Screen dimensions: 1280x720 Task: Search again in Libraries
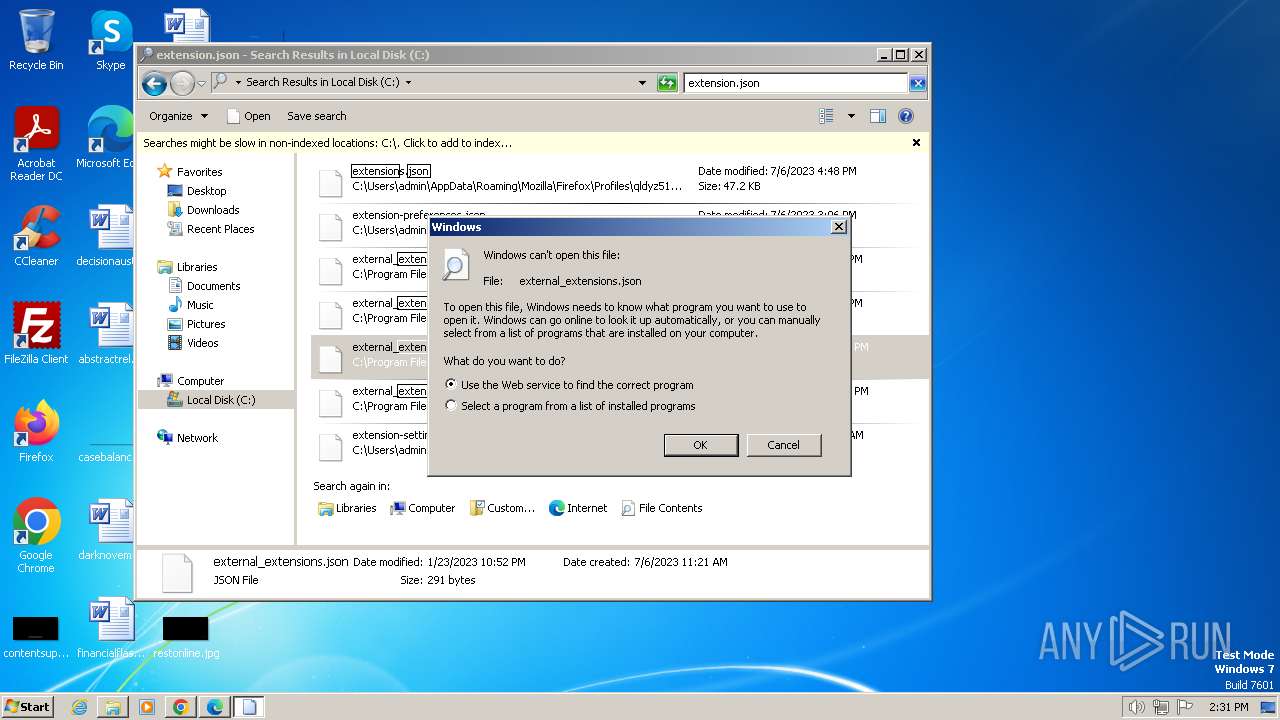click(347, 508)
